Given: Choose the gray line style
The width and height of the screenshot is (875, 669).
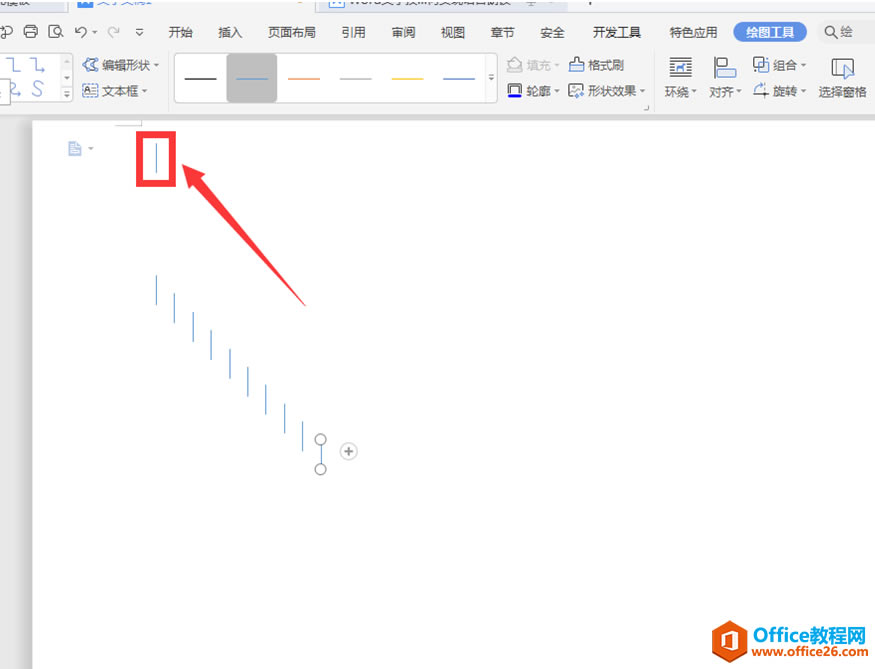Looking at the screenshot, I should coord(355,78).
